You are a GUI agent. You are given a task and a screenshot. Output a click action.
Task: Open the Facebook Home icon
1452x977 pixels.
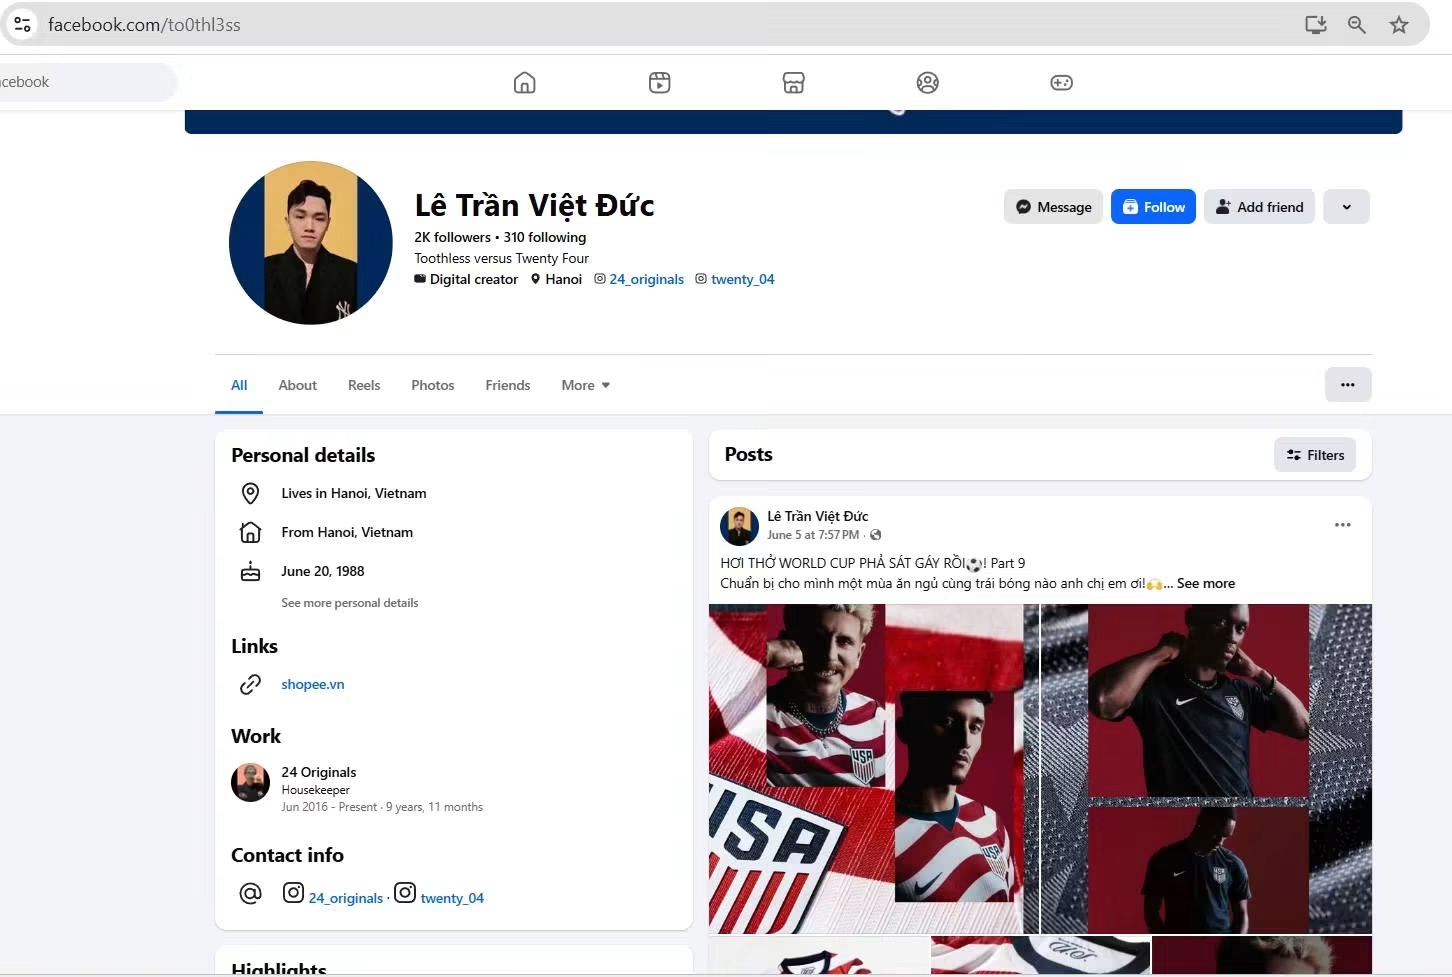point(525,83)
